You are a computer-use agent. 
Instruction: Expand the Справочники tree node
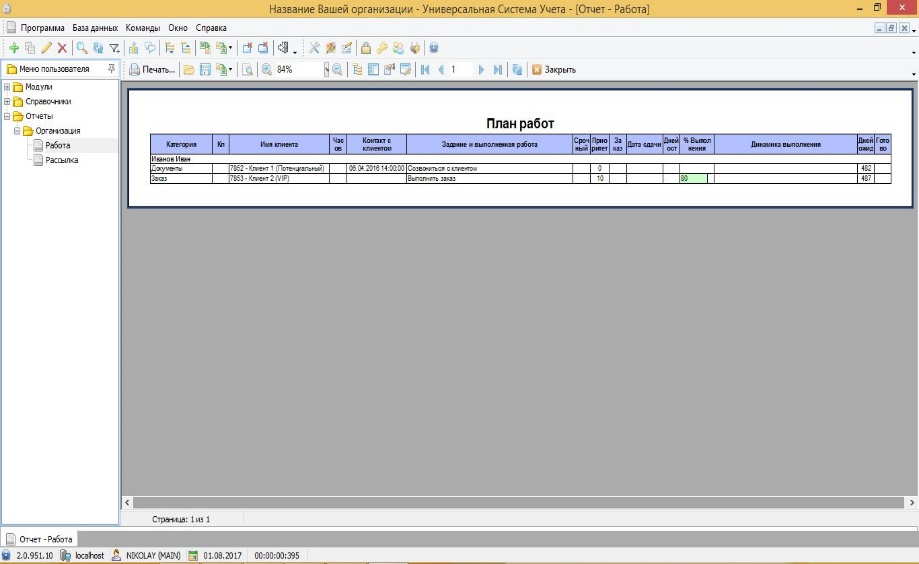pos(7,101)
